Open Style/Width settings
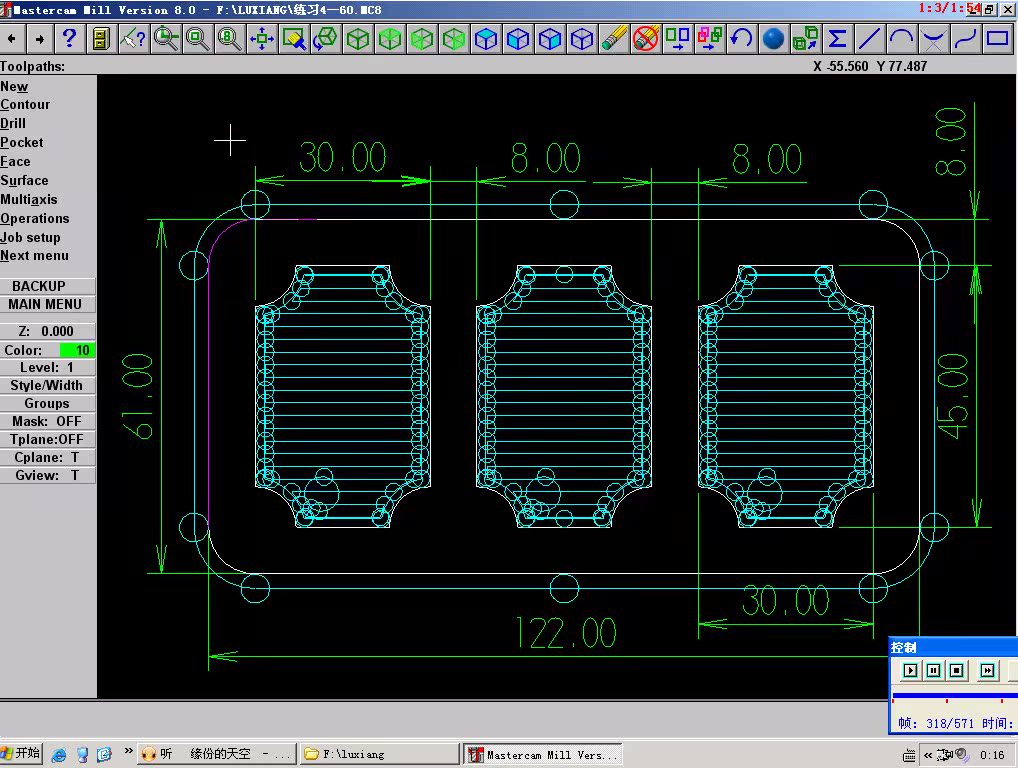The height and width of the screenshot is (768, 1018). click(x=47, y=386)
